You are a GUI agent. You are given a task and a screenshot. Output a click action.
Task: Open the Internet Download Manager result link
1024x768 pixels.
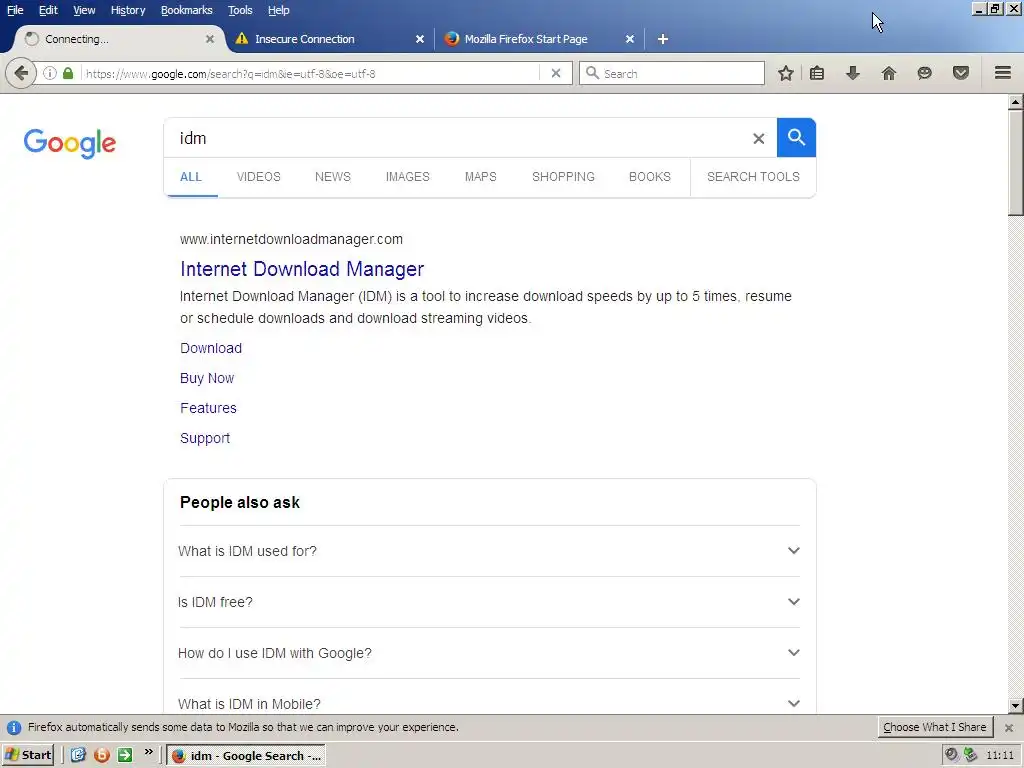[302, 269]
